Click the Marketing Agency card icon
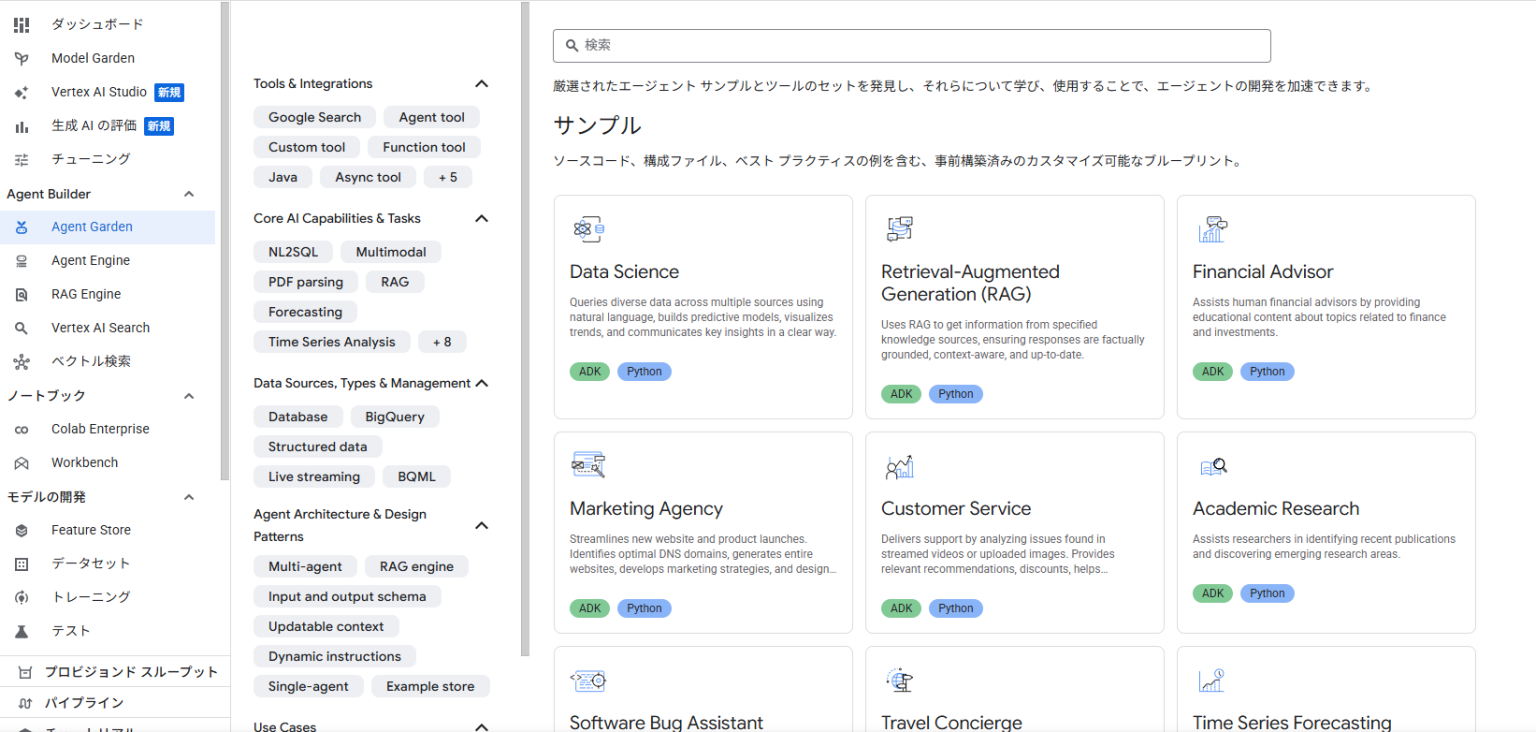This screenshot has height=732, width=1536. pos(589,465)
